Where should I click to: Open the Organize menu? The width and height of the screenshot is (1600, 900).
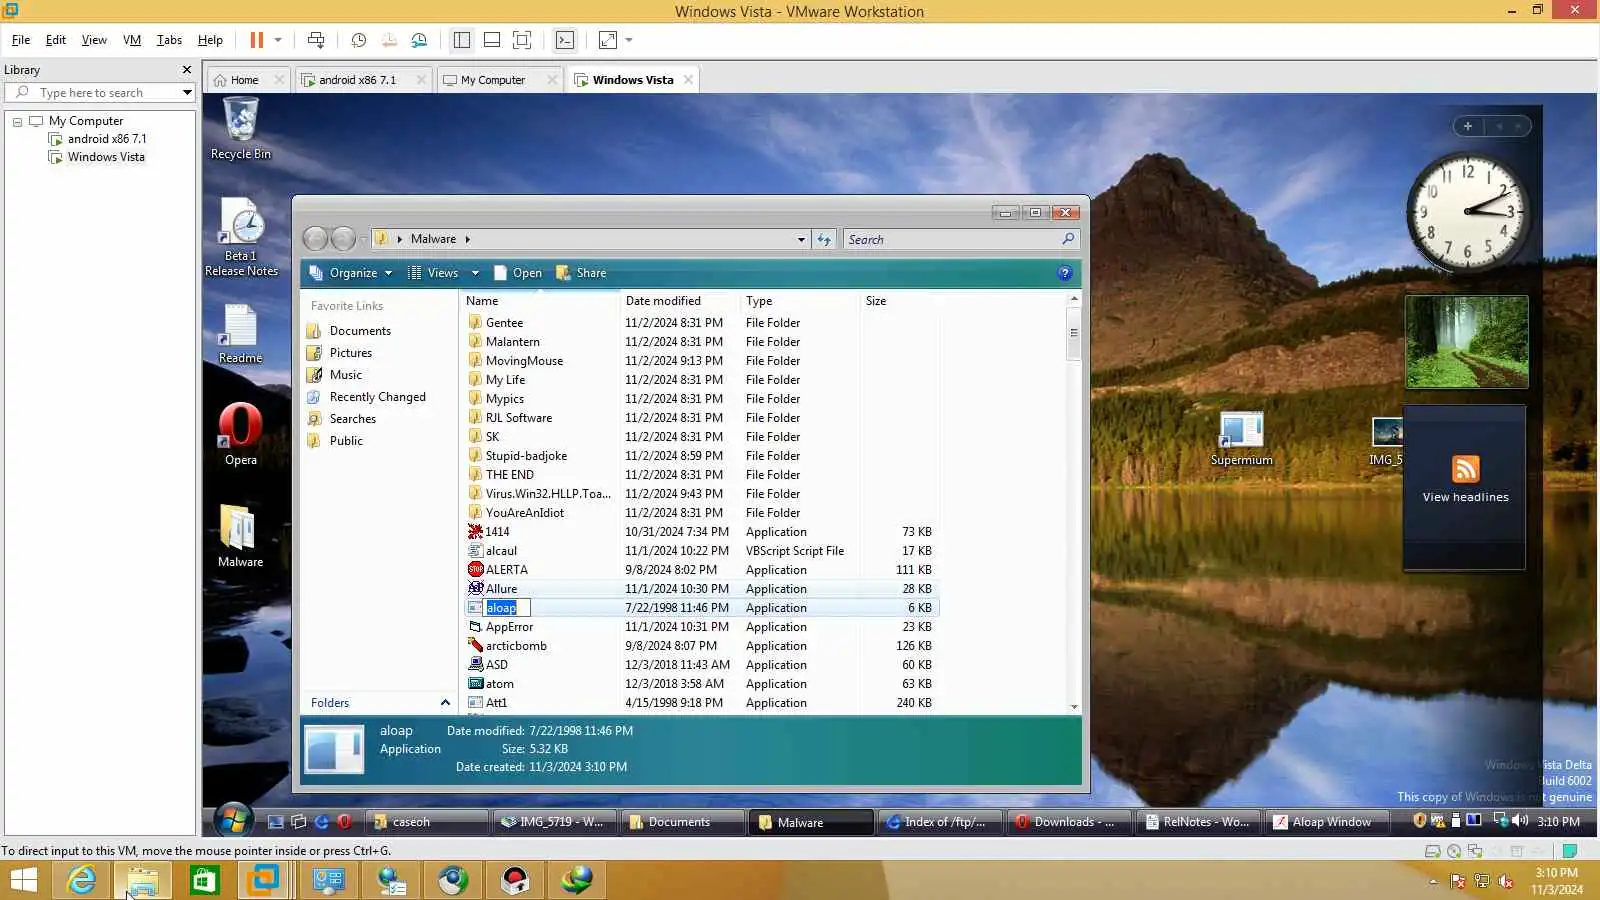(351, 273)
